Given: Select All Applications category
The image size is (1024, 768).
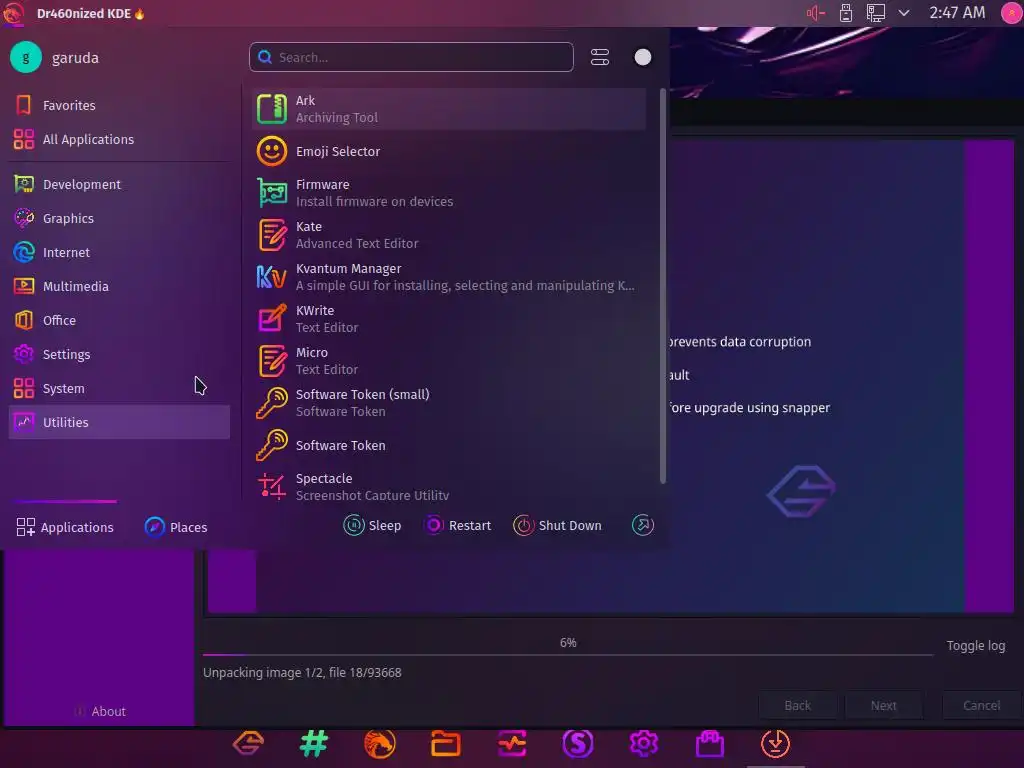Looking at the screenshot, I should tap(119, 139).
